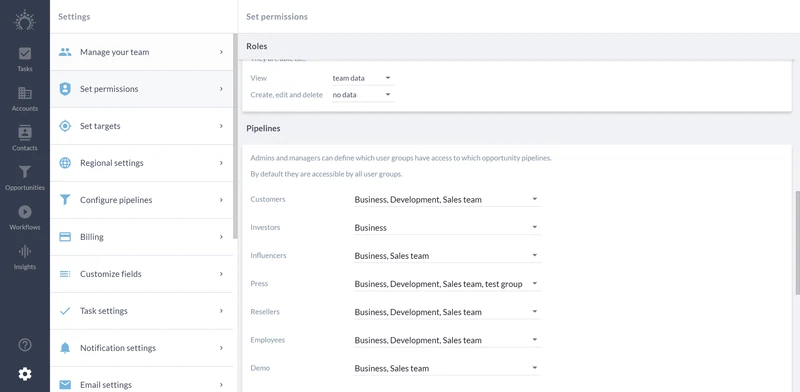Open Notification settings menu item
This screenshot has height=392, width=800.
pos(142,348)
